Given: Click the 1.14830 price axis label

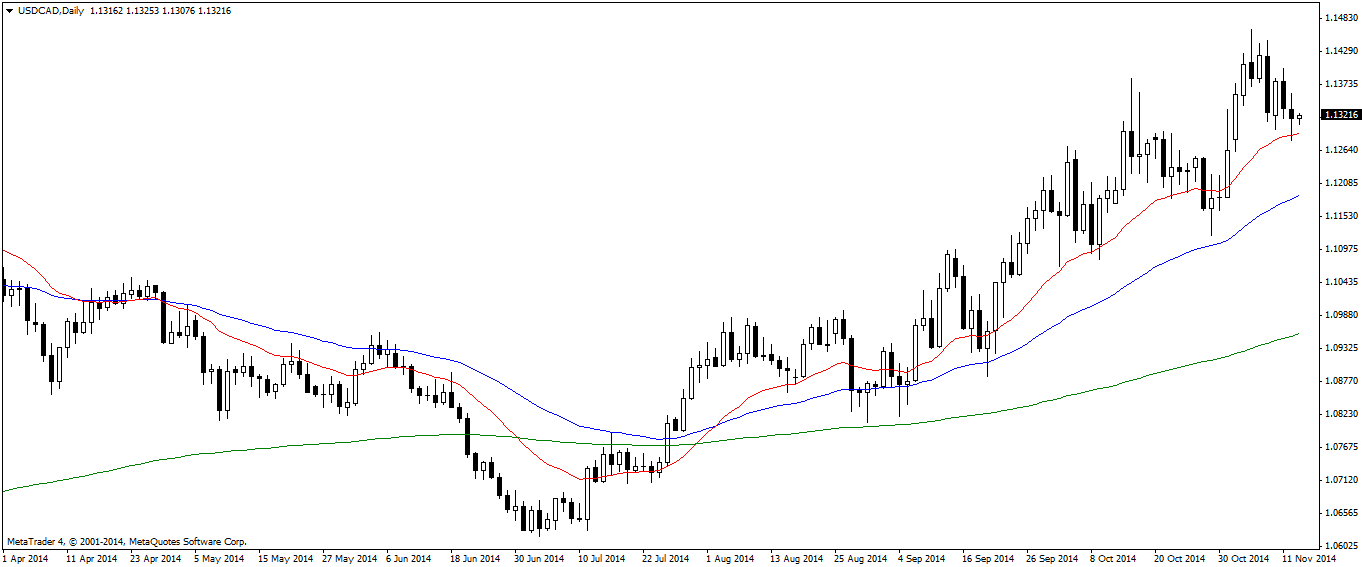Looking at the screenshot, I should [1340, 18].
